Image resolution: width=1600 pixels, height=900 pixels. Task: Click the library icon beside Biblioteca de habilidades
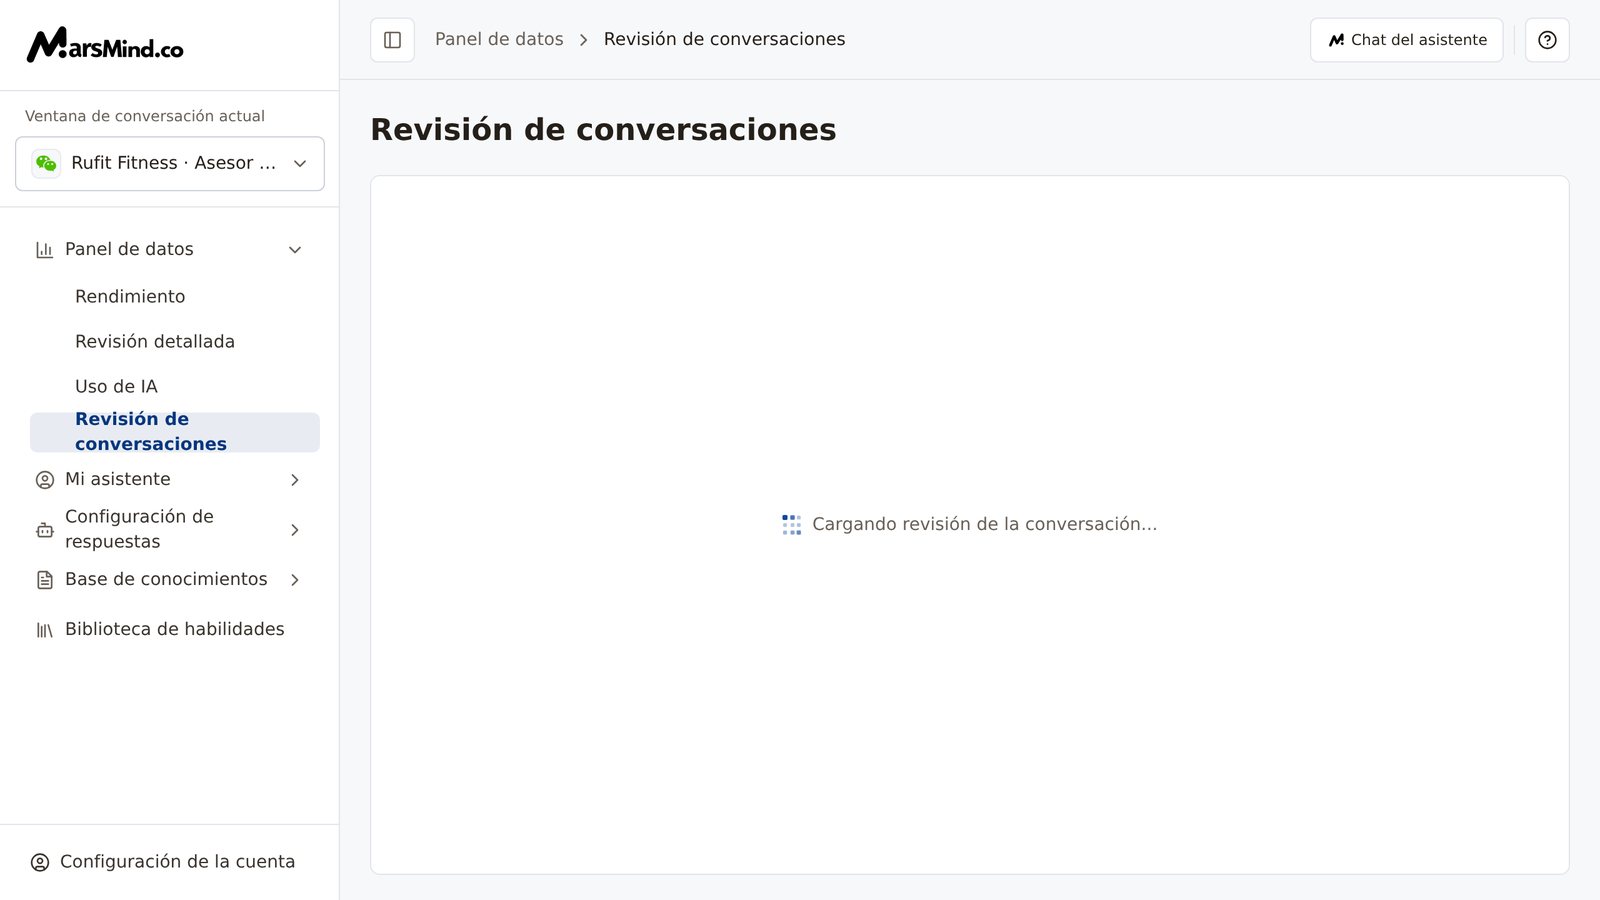tap(44, 630)
